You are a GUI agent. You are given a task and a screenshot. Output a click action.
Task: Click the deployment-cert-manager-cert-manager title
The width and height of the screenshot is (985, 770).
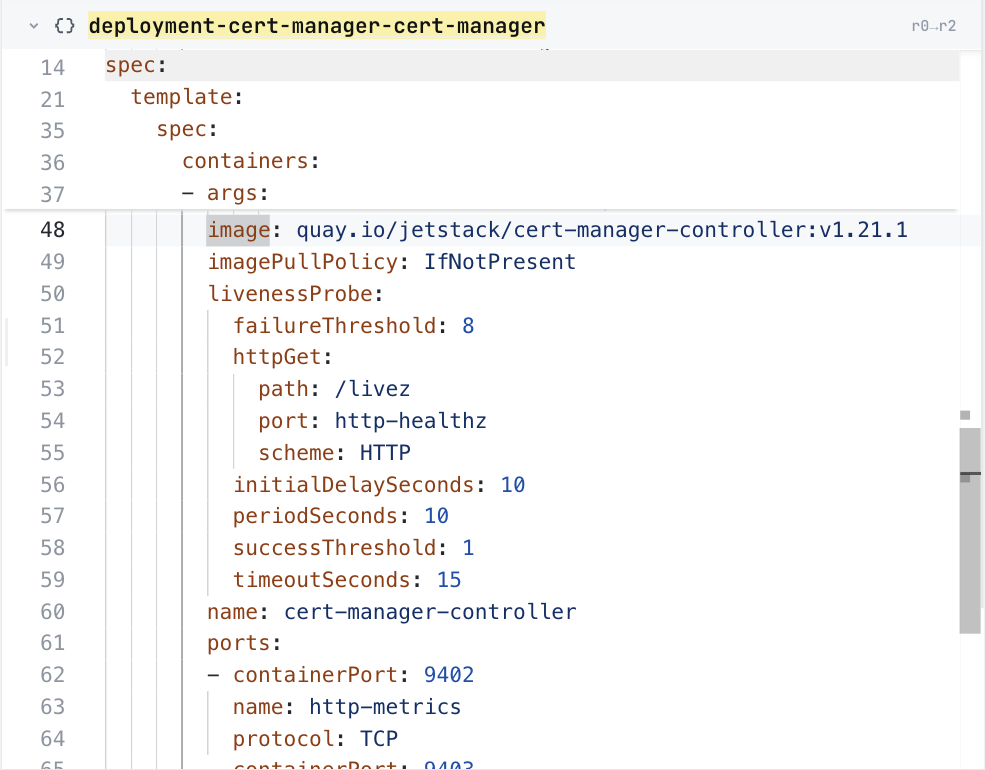tap(317, 26)
